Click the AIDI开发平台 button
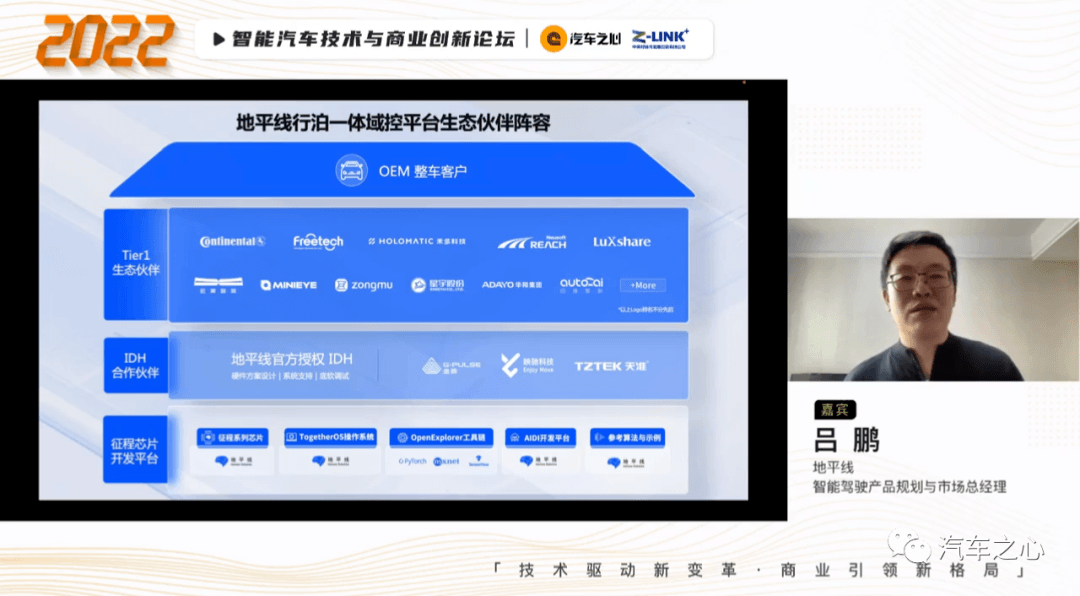The width and height of the screenshot is (1080, 596). [x=540, y=438]
